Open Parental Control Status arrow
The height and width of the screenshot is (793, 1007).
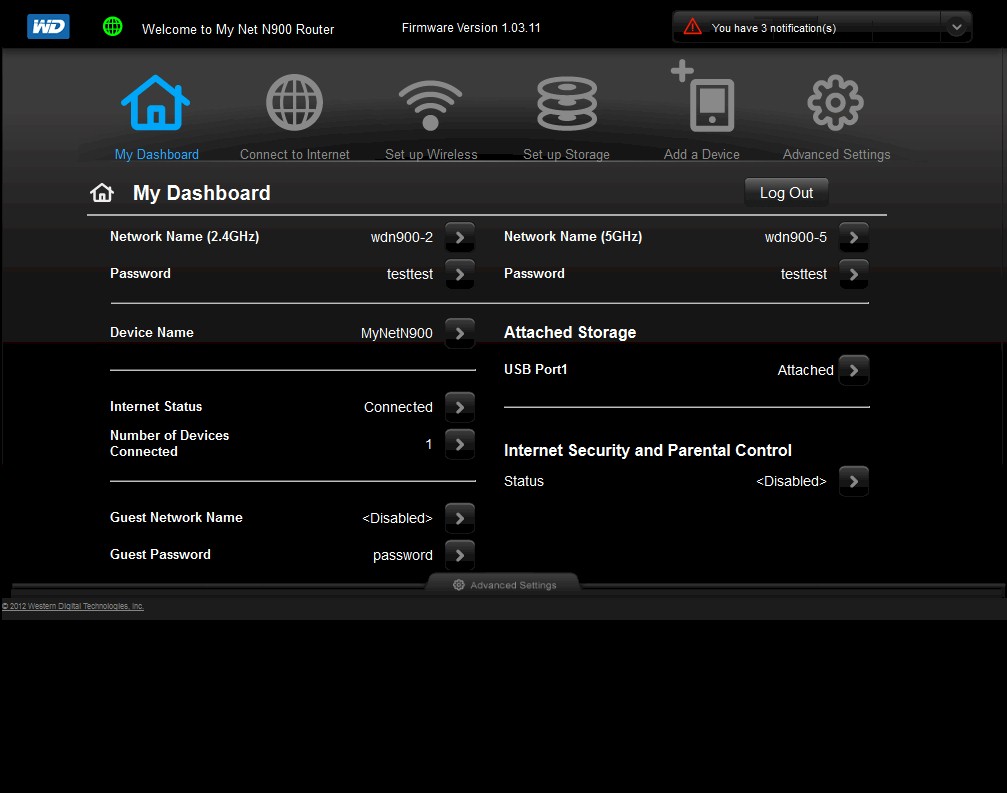854,482
